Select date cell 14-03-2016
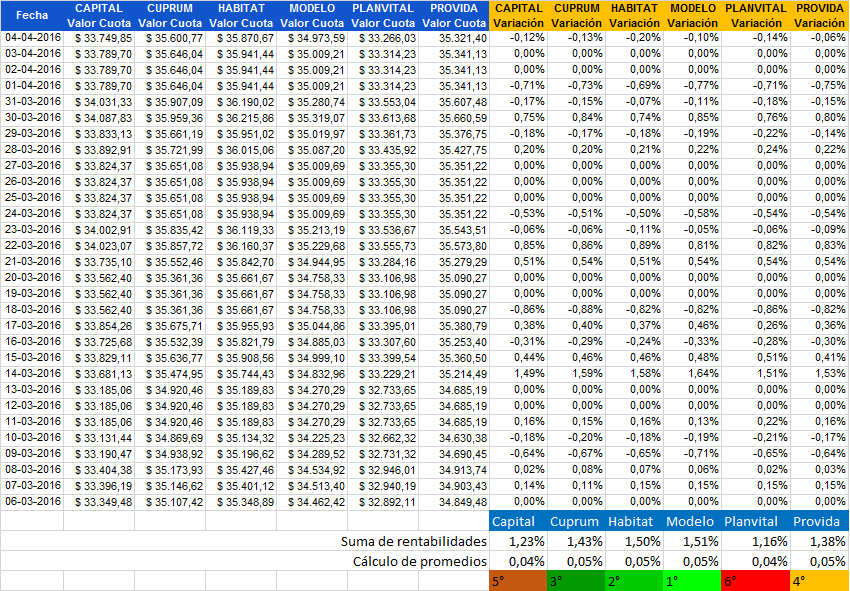 (32, 374)
